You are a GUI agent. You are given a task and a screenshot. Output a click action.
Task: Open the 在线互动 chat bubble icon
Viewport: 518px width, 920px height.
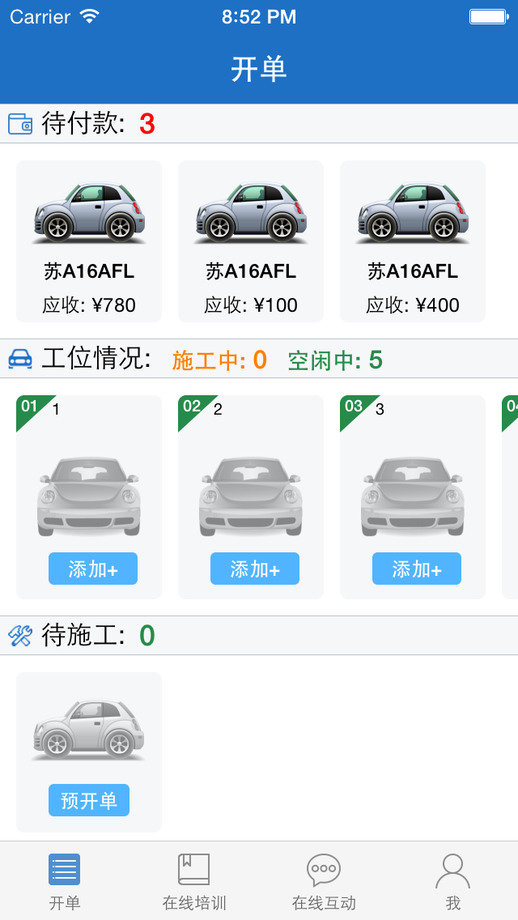point(323,870)
